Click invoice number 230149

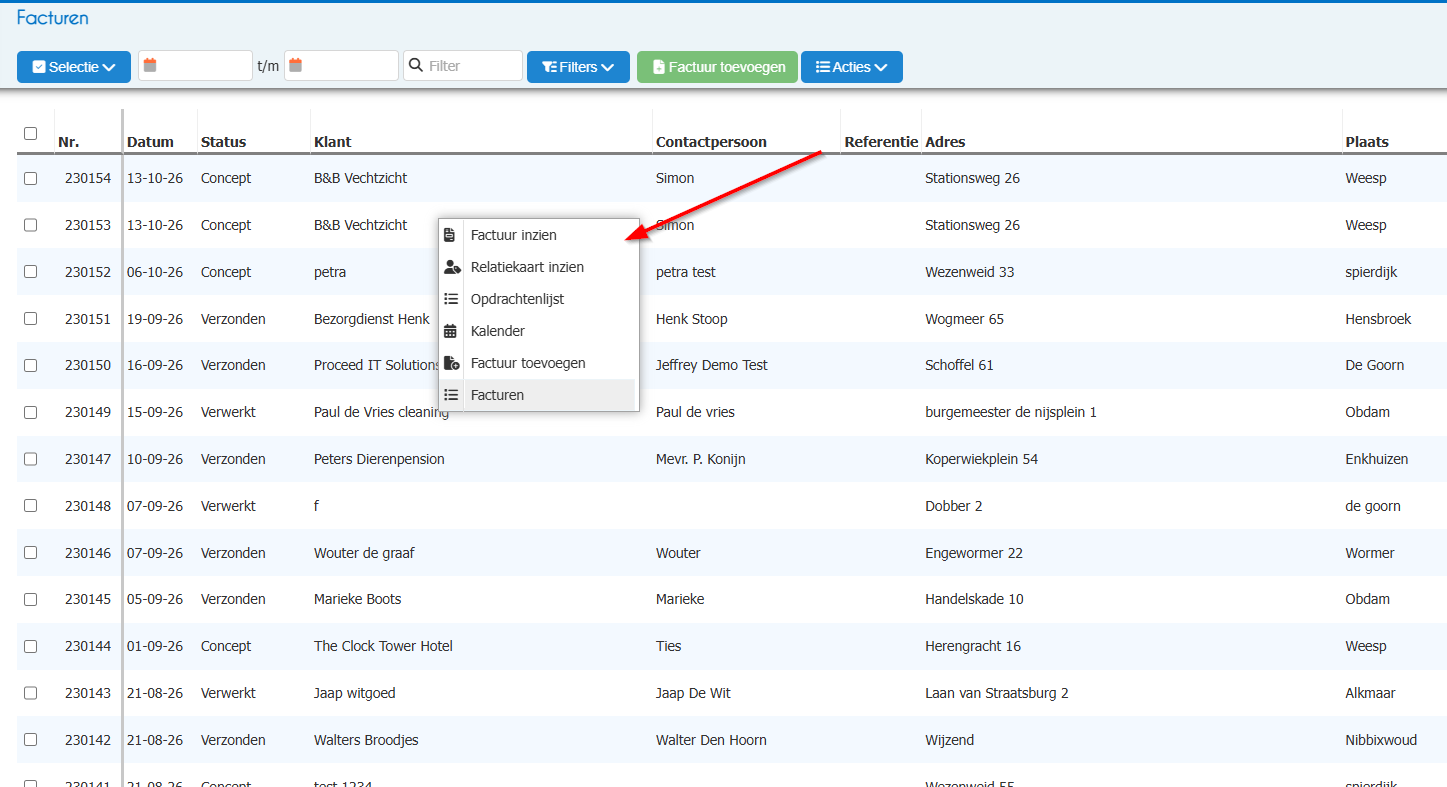[88, 412]
